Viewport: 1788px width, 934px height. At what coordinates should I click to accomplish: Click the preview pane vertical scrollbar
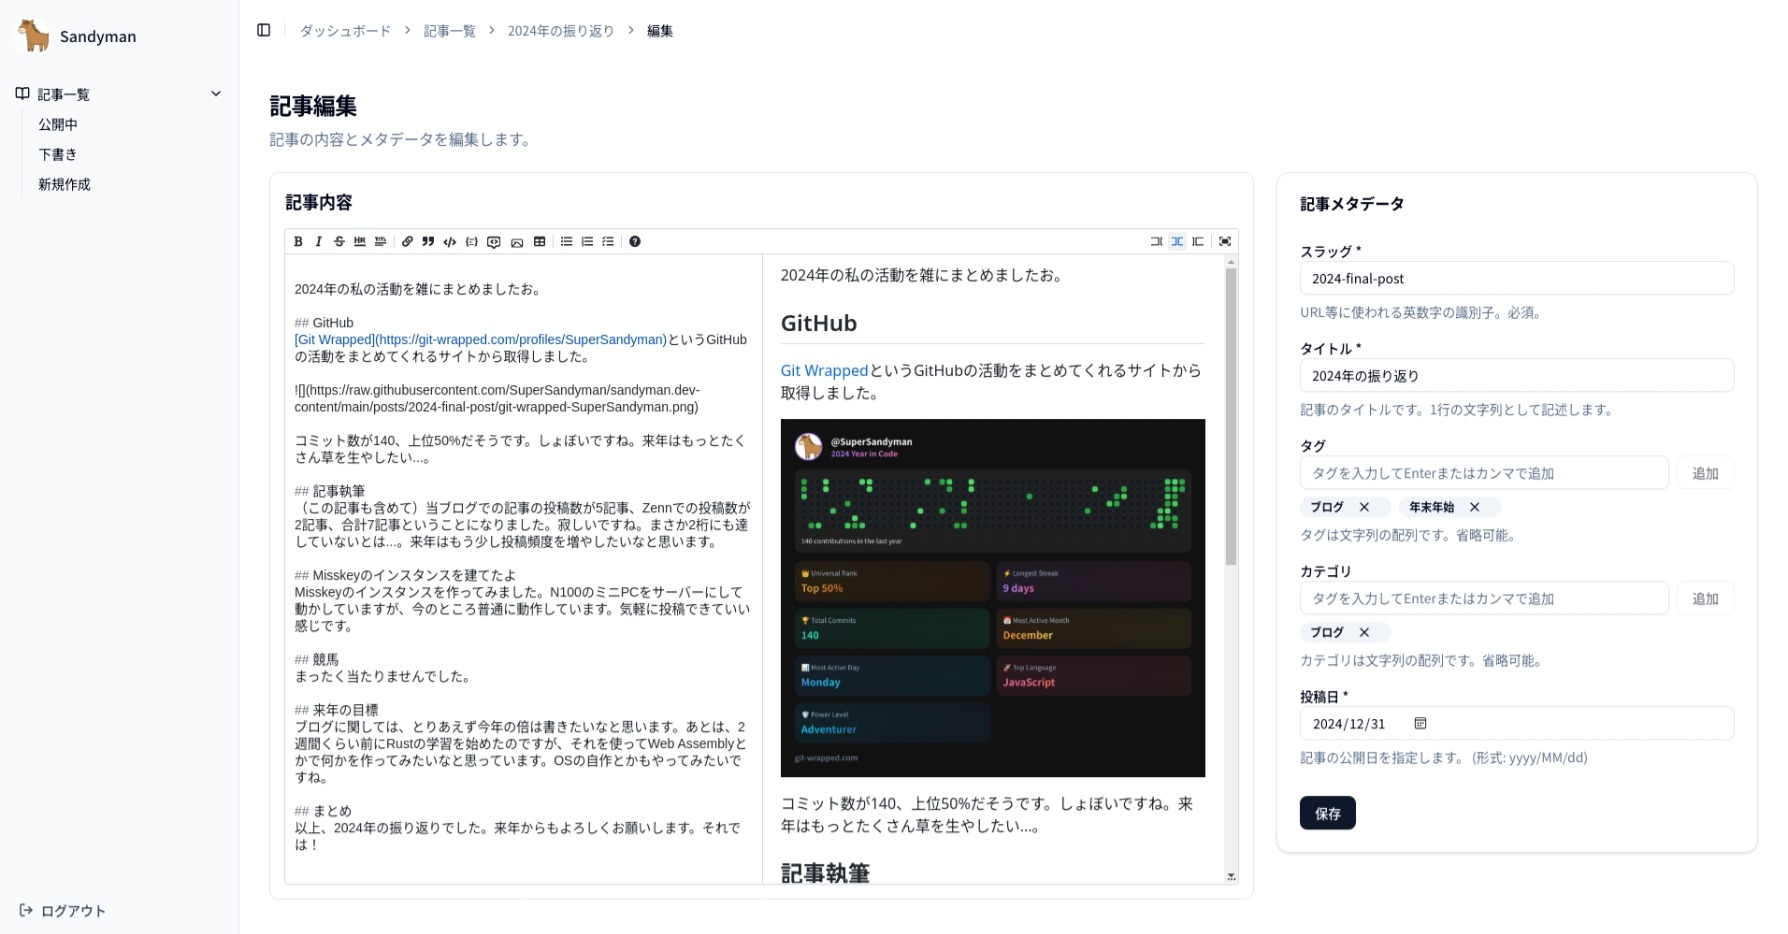tap(1231, 416)
